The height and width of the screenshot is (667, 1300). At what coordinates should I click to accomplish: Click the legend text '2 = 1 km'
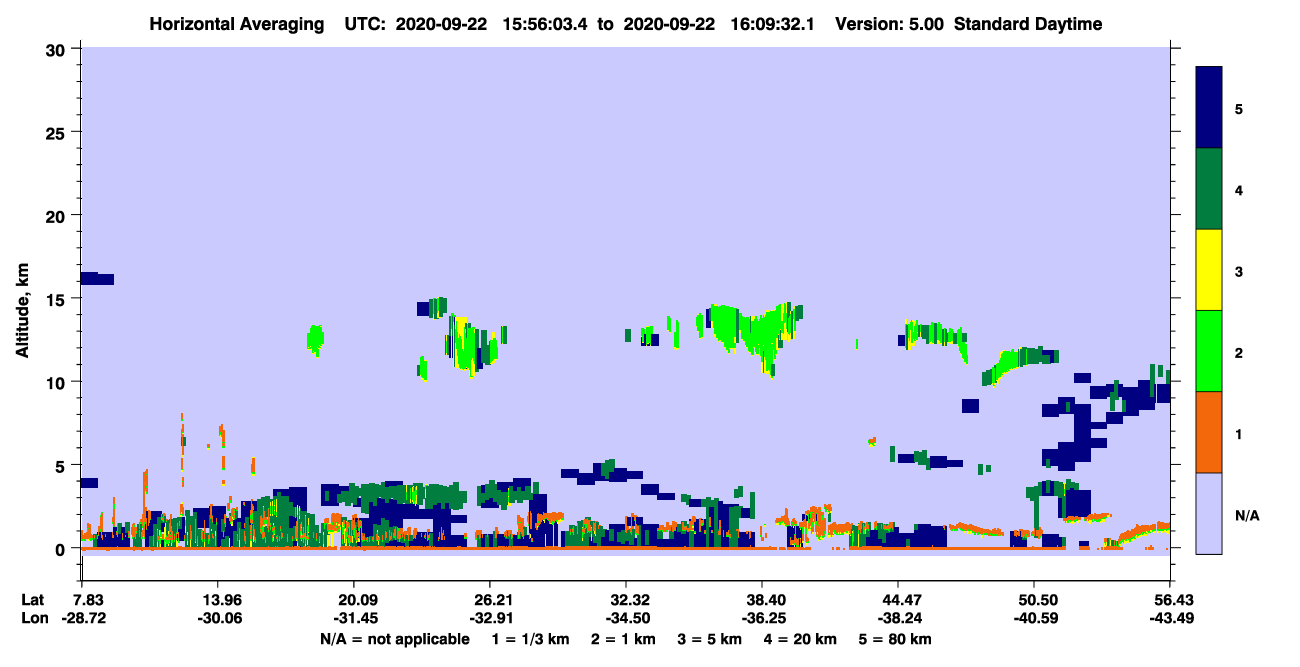623,639
